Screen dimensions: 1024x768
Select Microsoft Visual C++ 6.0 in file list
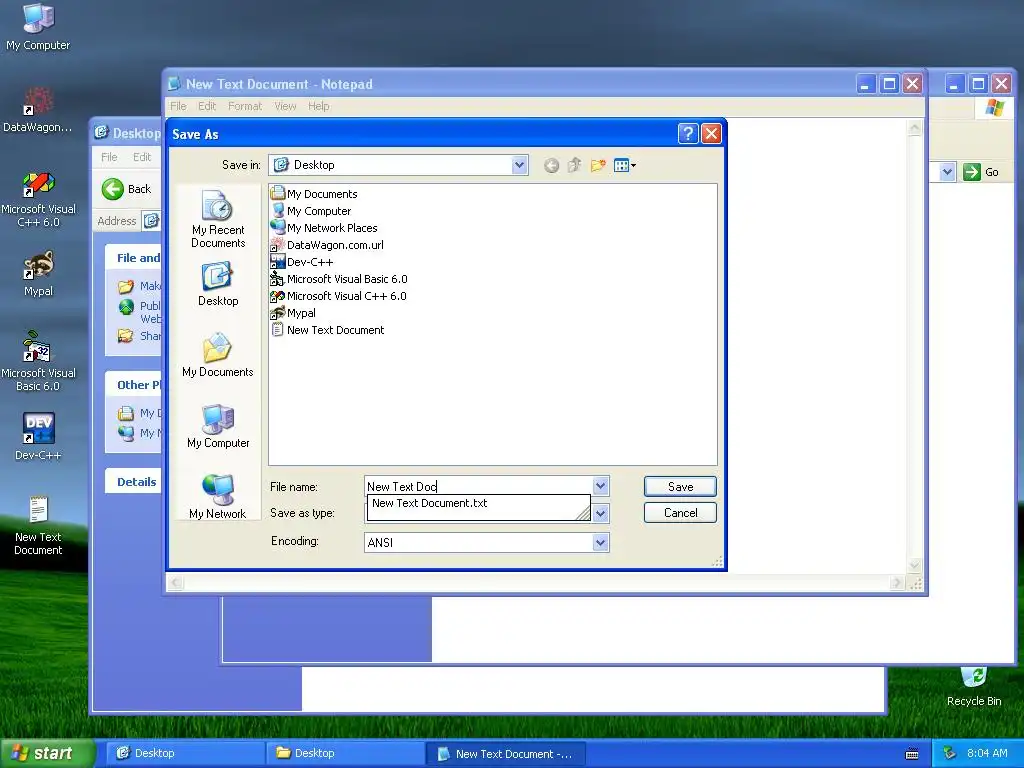338,296
